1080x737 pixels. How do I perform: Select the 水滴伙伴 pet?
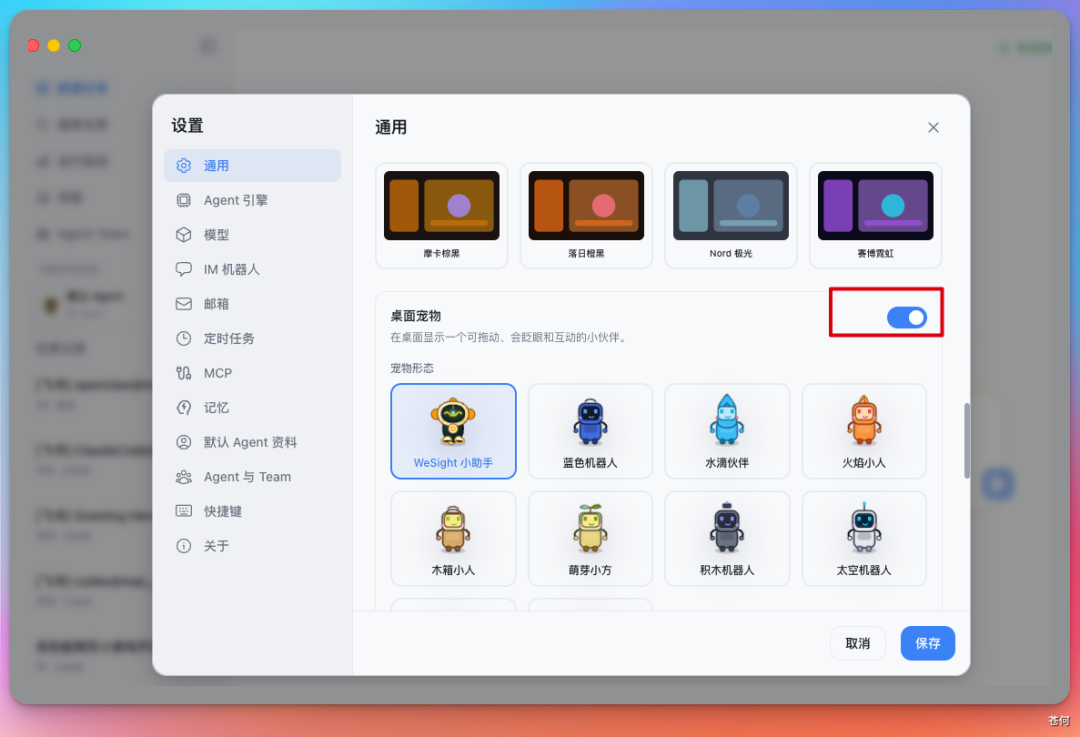tap(727, 431)
